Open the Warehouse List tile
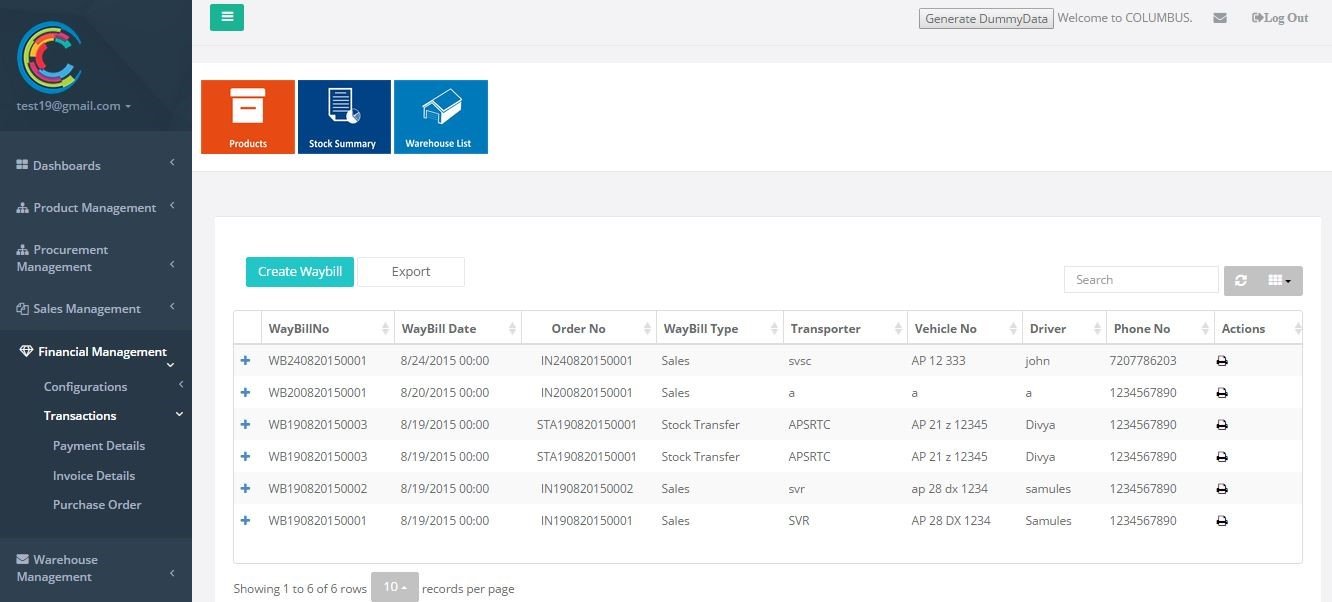Image resolution: width=1332 pixels, height=602 pixels. pos(441,117)
